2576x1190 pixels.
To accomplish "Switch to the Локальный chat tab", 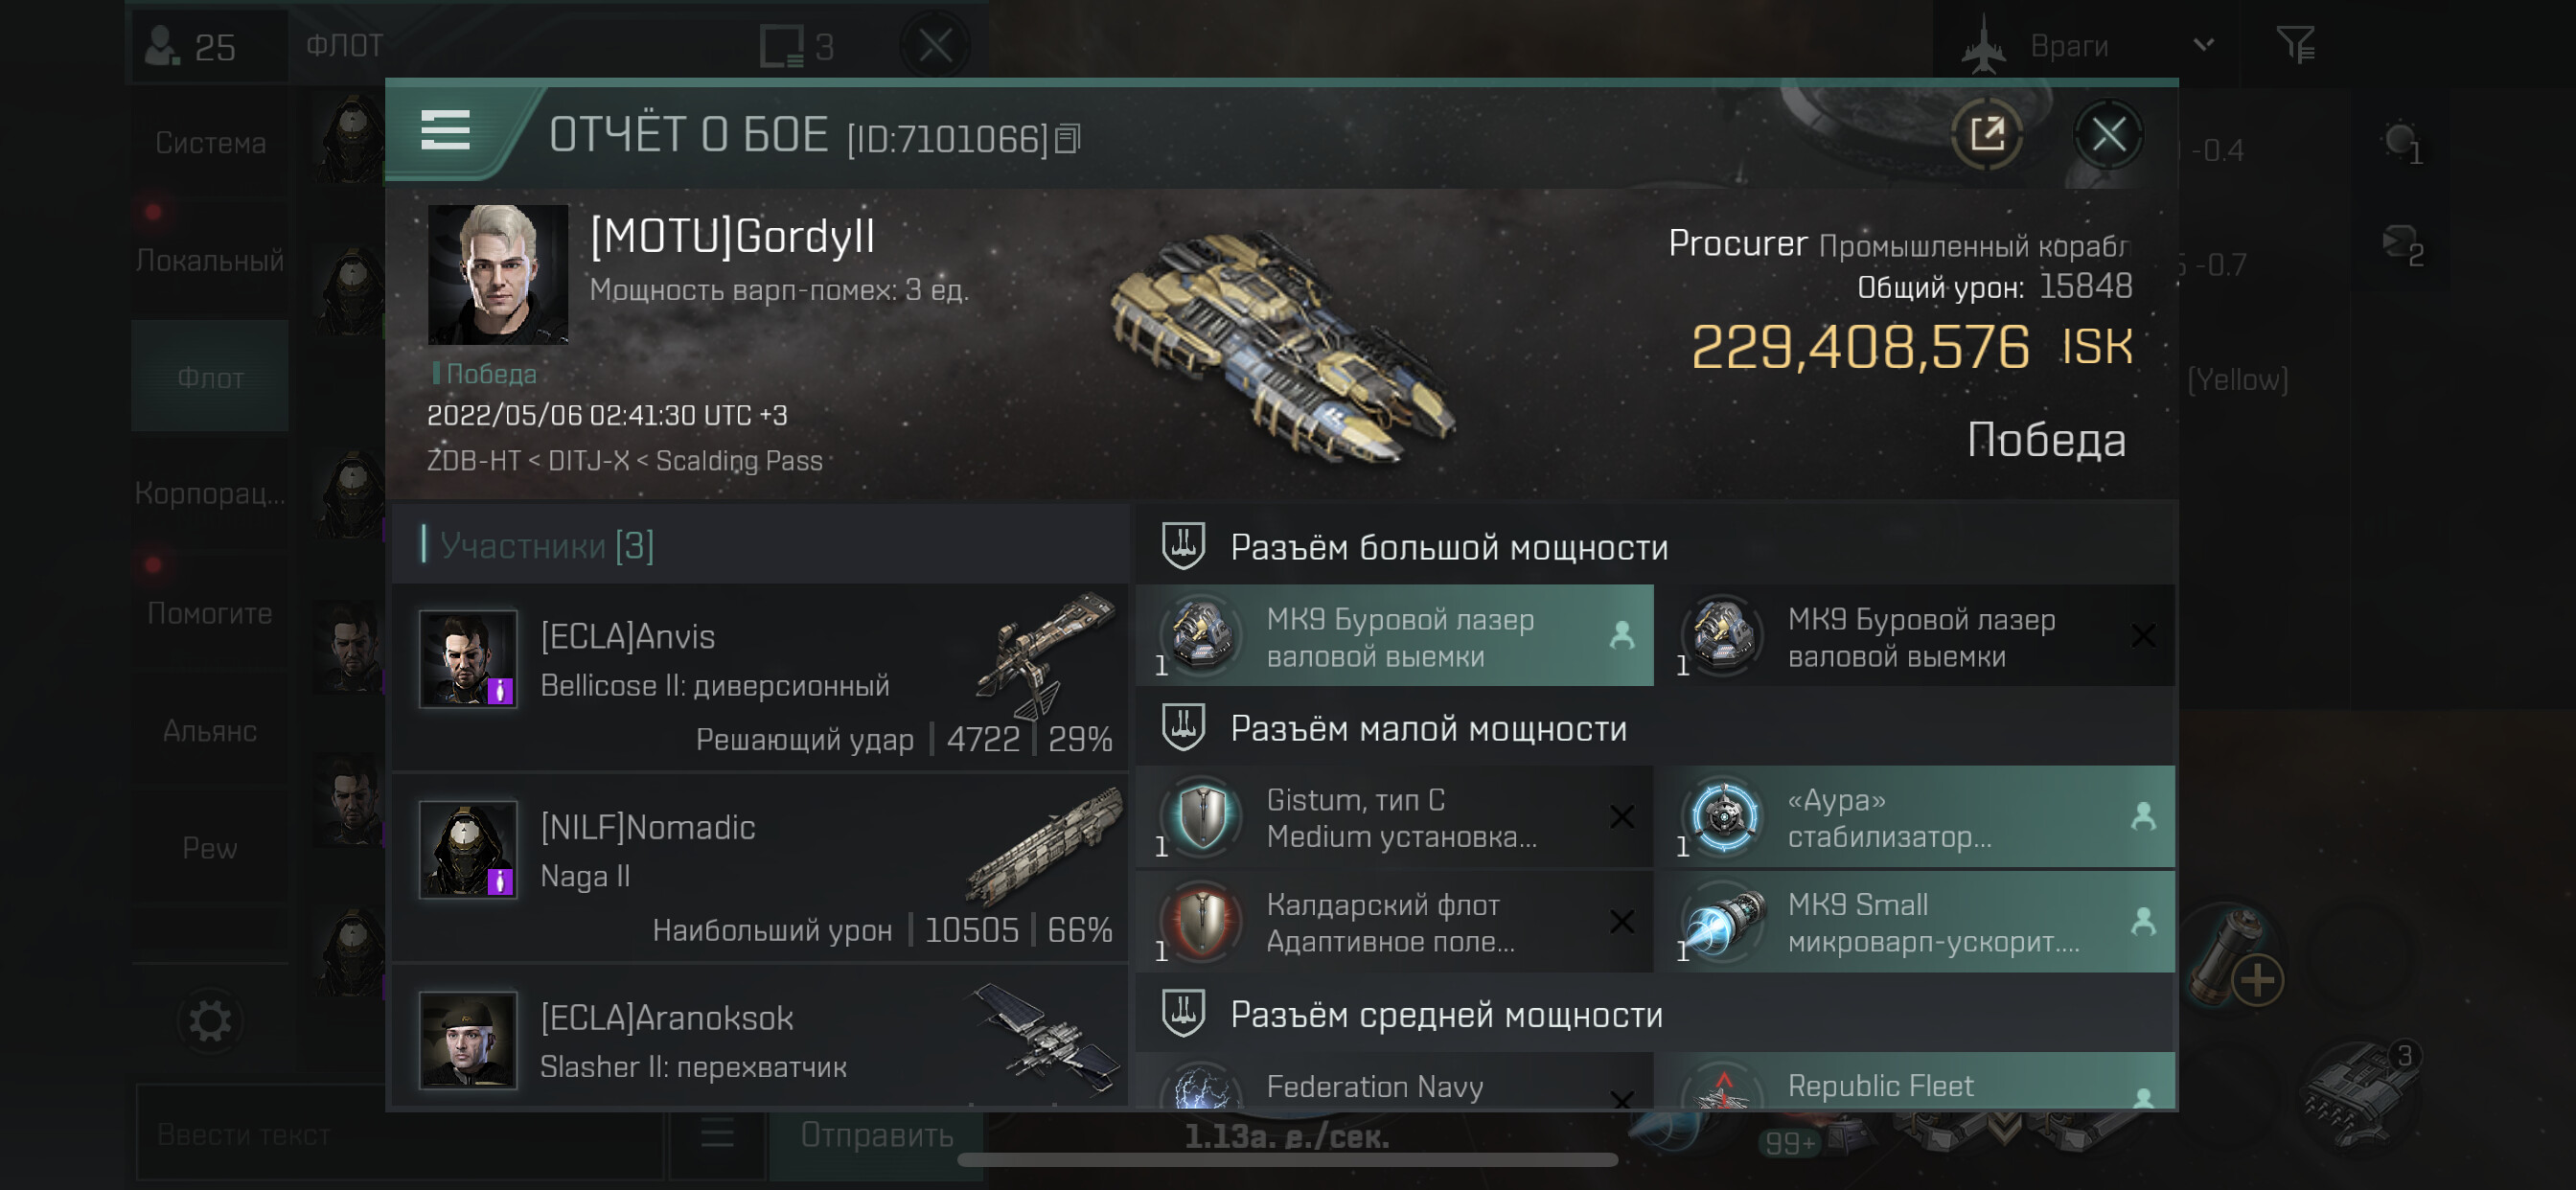I will coord(210,260).
